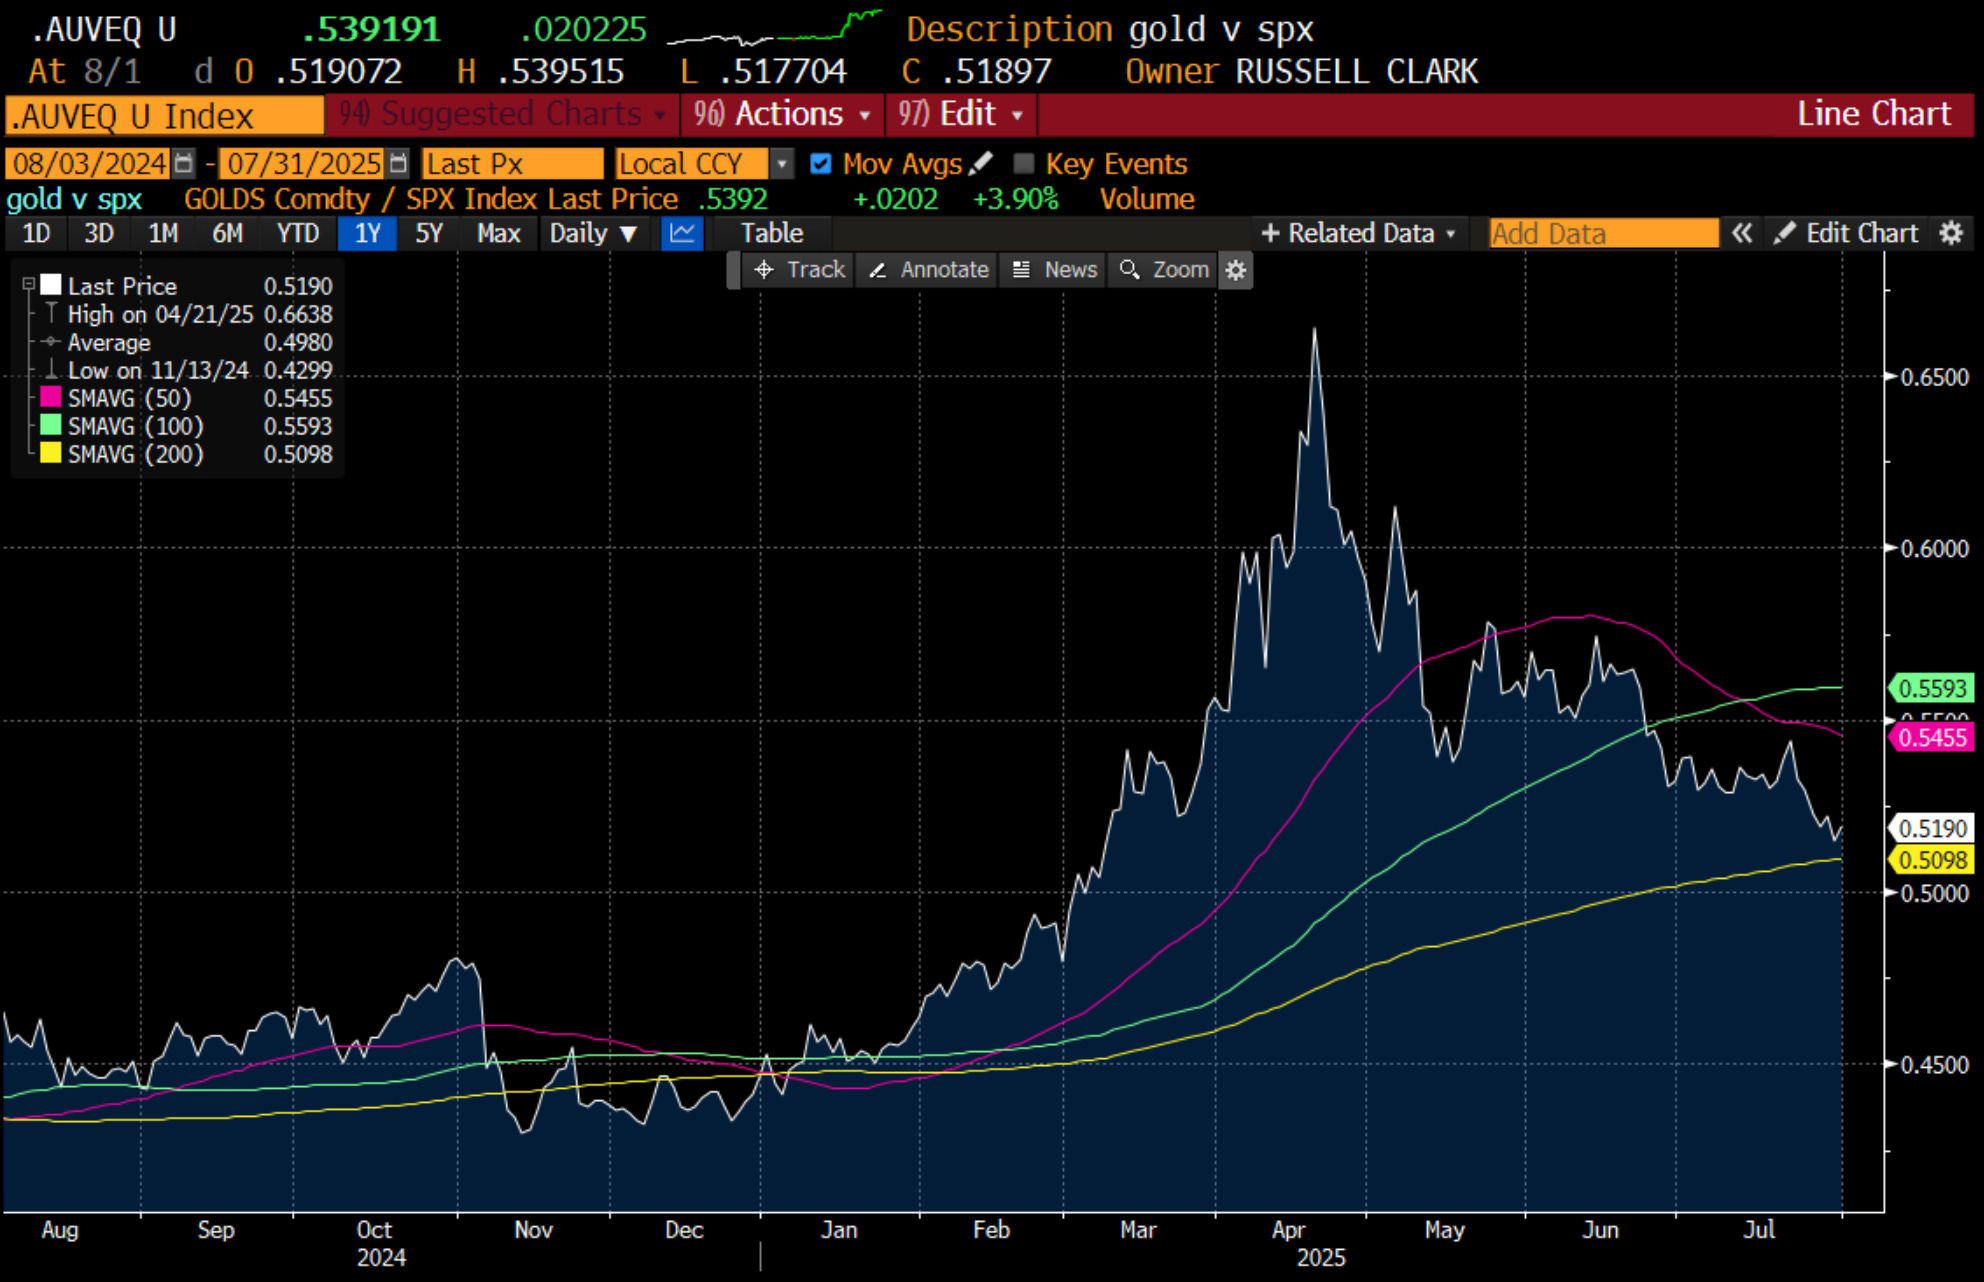Uncheck the Mov Avgs checkbox
The image size is (1984, 1282).
coord(820,163)
